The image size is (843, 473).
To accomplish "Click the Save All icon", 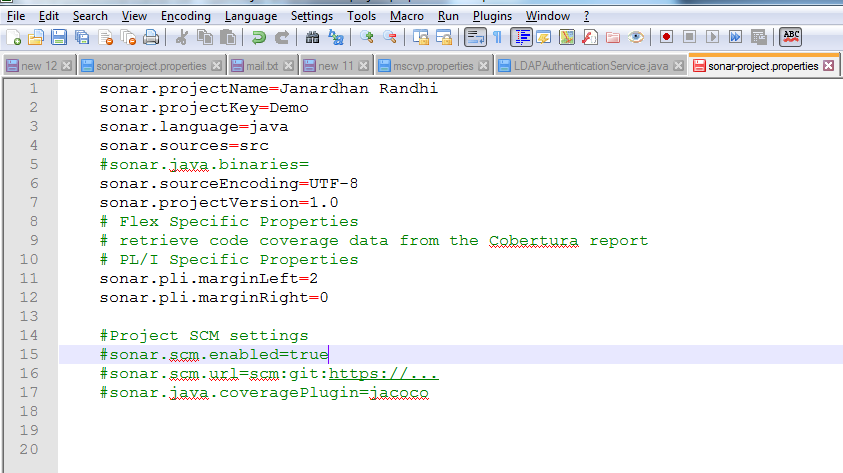I will [x=82, y=37].
